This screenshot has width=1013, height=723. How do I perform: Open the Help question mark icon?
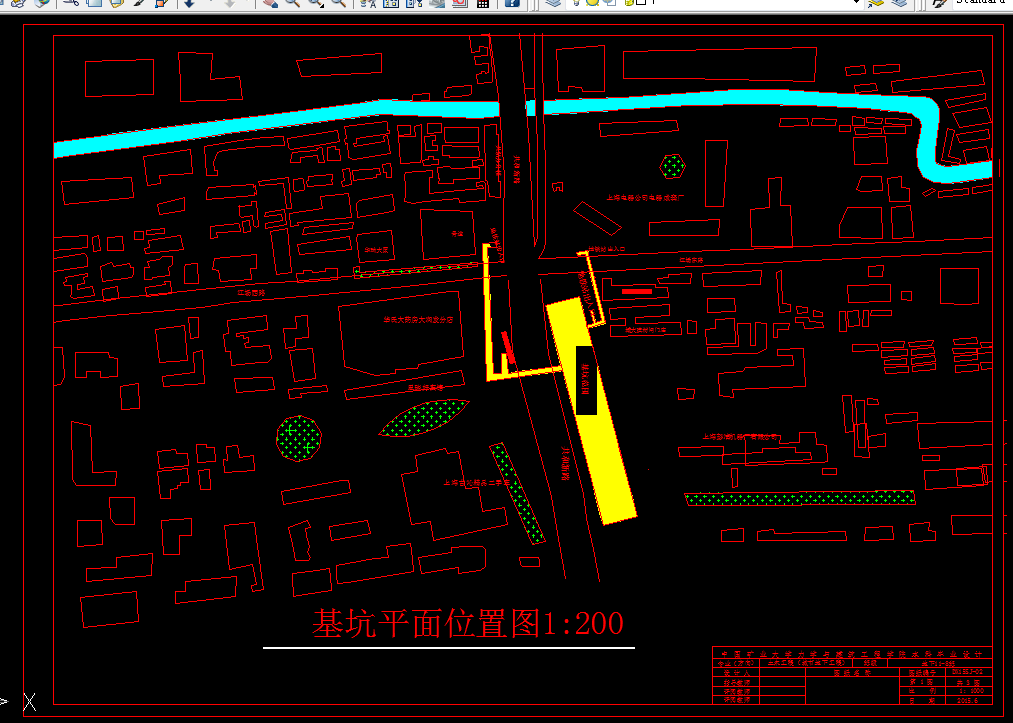tap(512, 3)
